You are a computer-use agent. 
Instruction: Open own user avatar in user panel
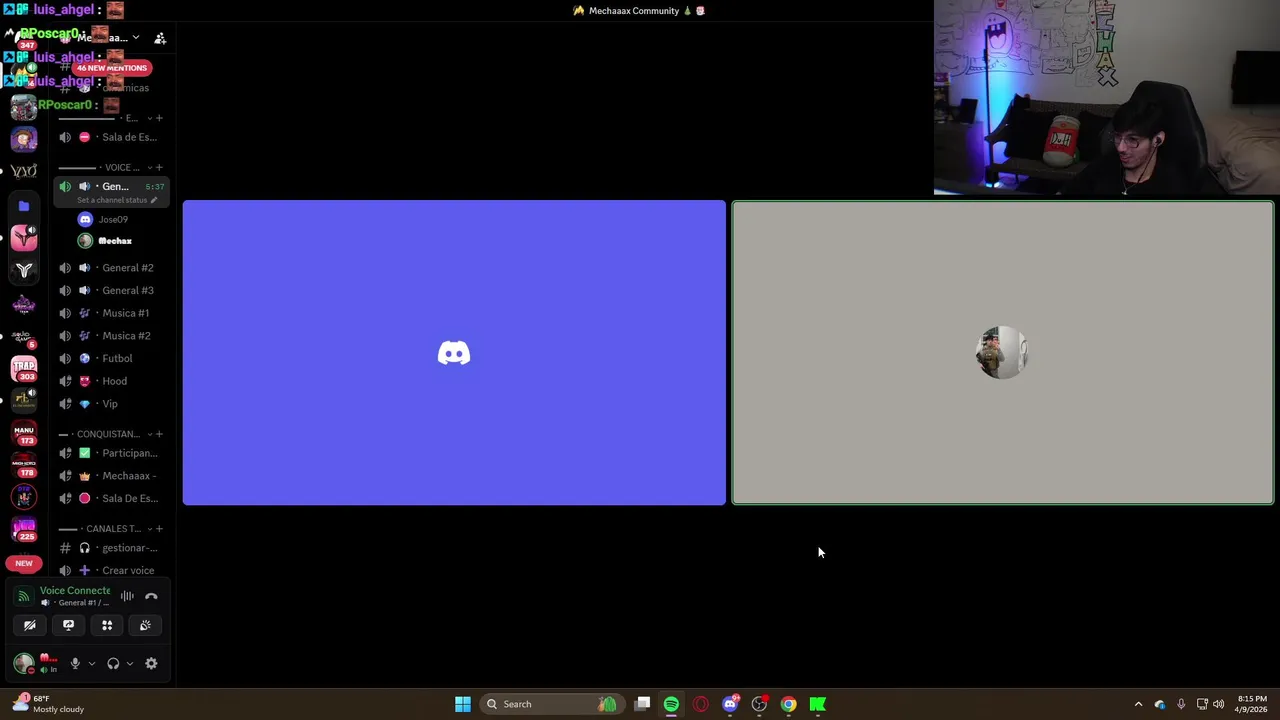[23, 663]
